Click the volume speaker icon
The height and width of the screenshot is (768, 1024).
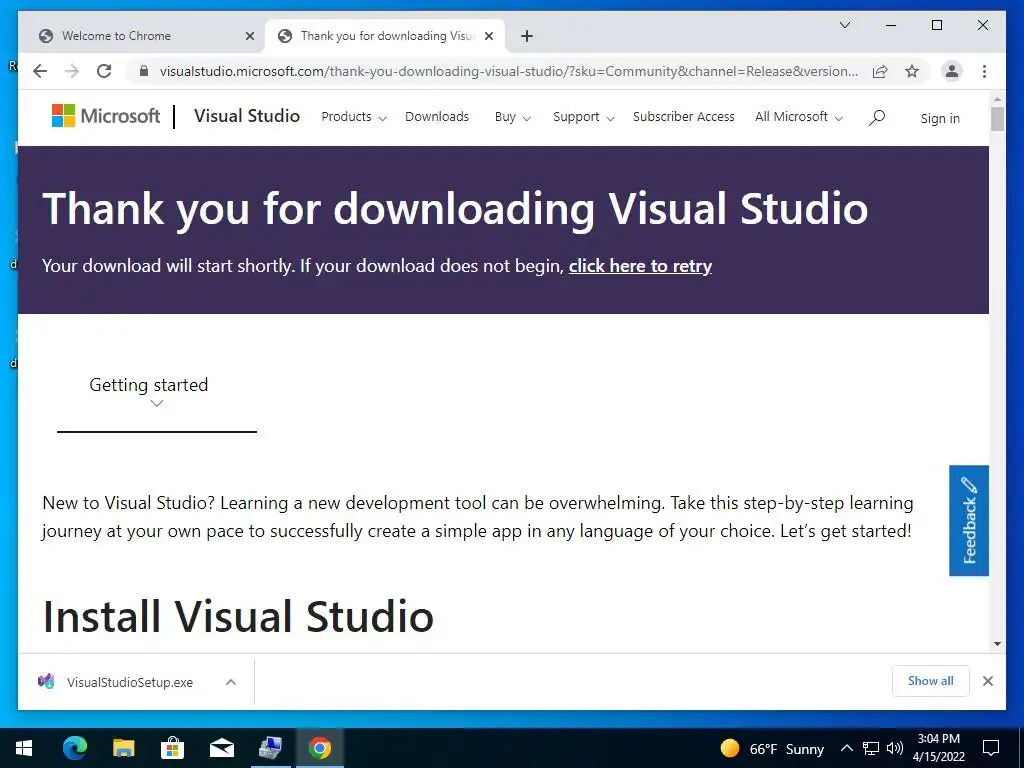pos(895,748)
